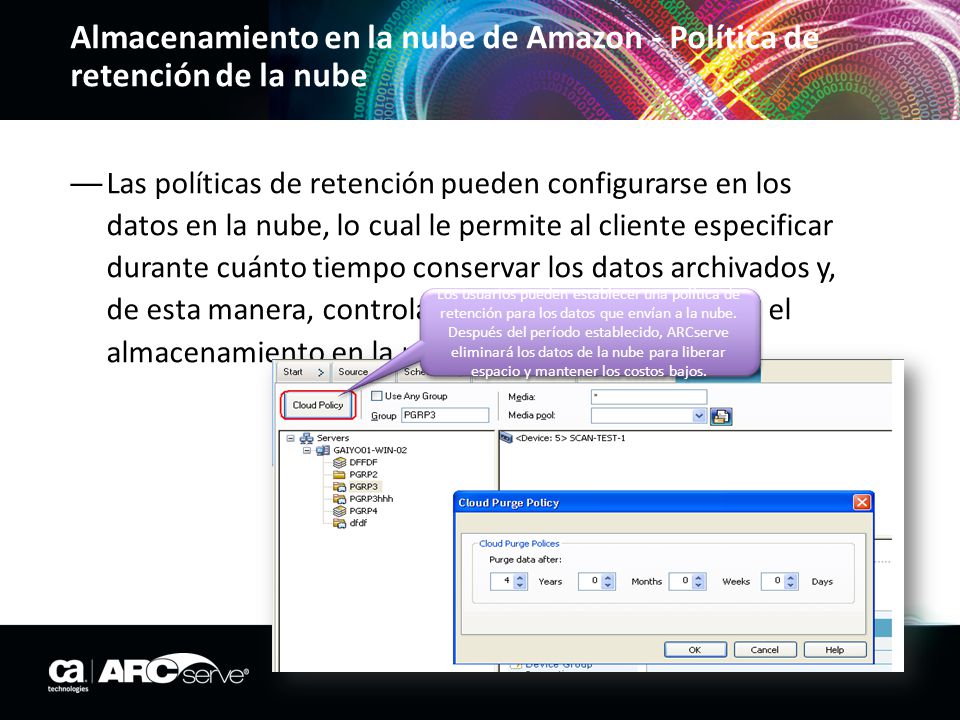Click the GAIYO01-WIN-02 server icon

click(323, 450)
